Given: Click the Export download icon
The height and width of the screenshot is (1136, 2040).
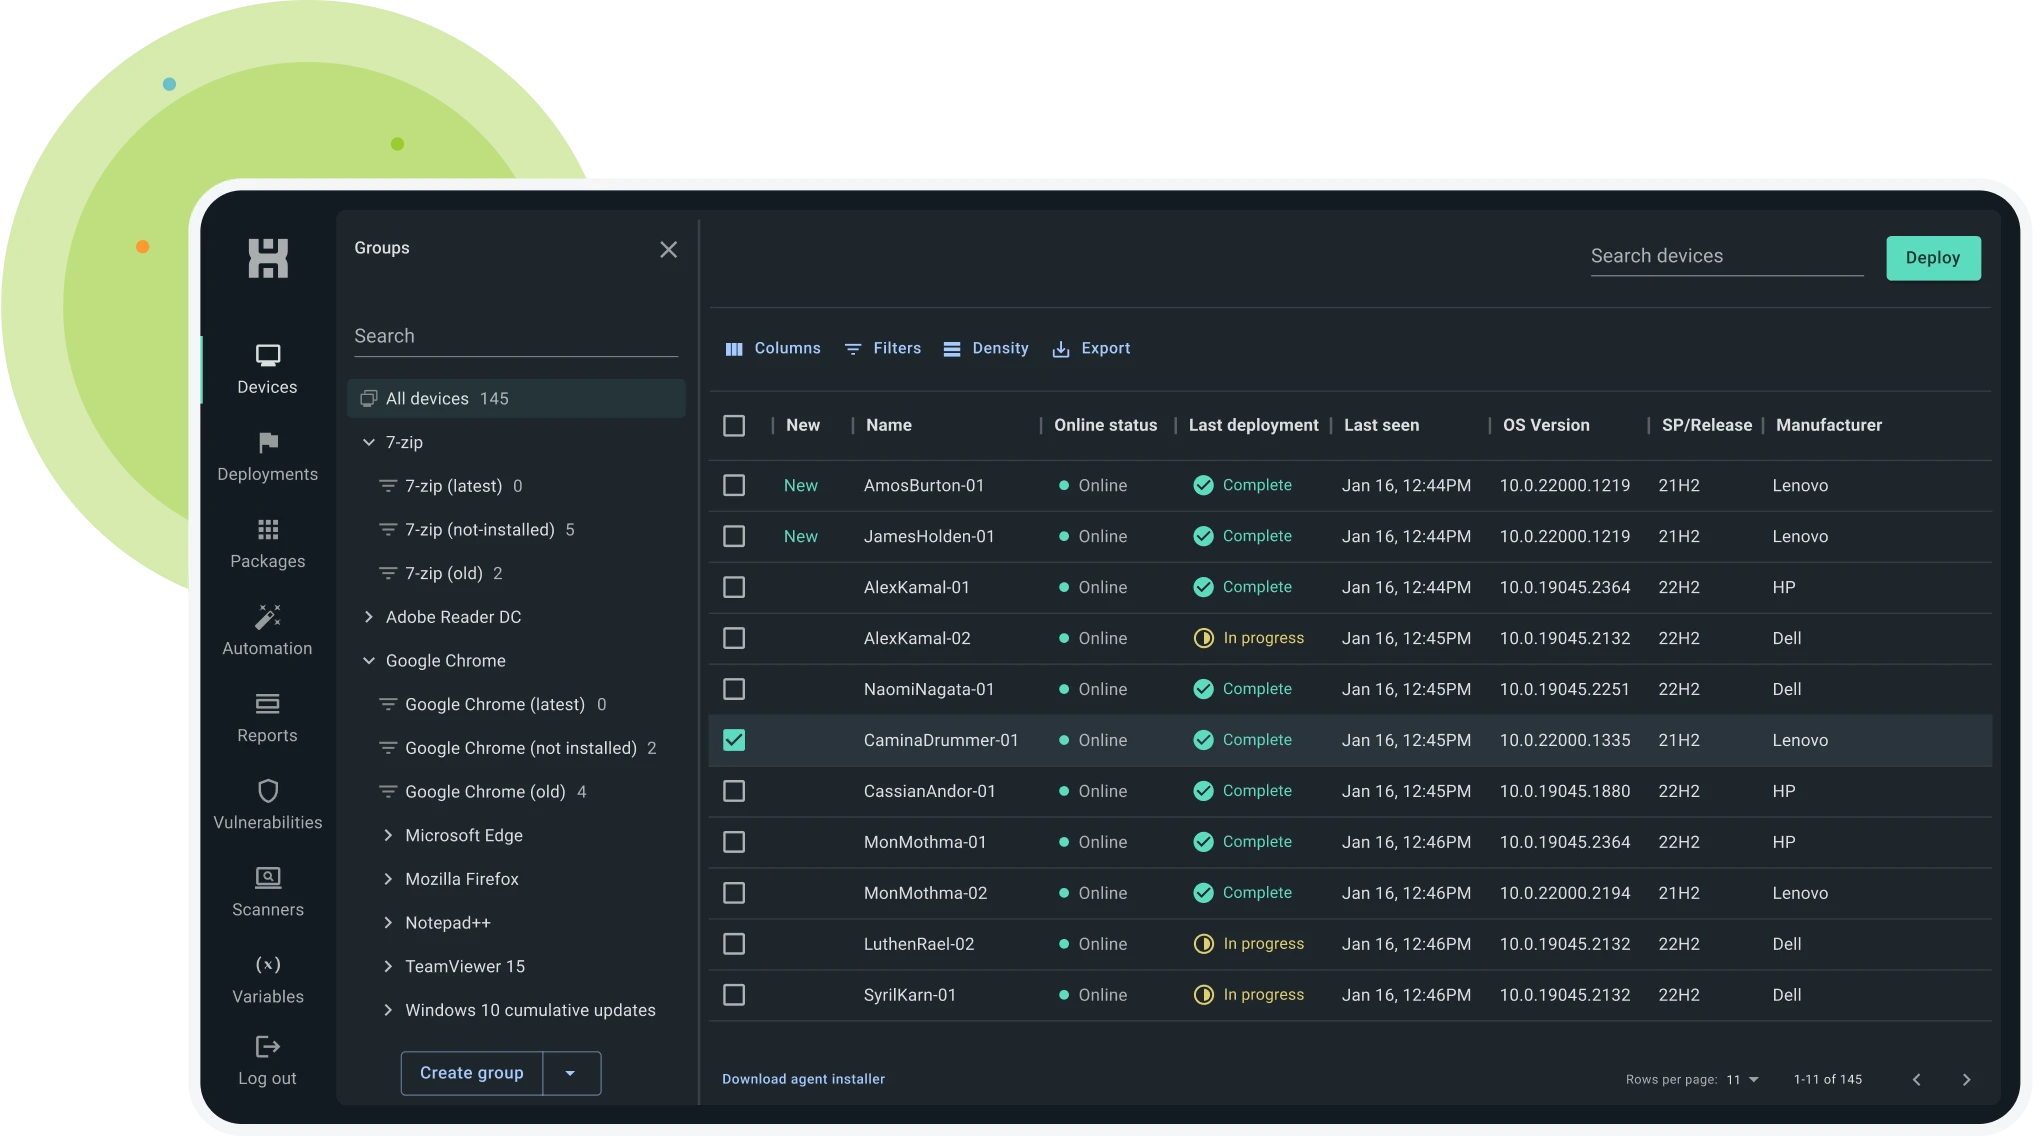Looking at the screenshot, I should (1061, 349).
